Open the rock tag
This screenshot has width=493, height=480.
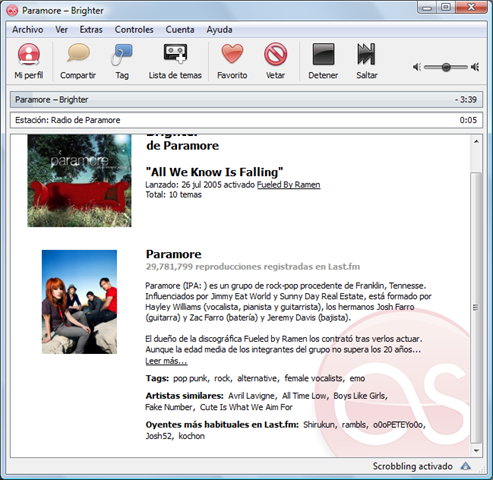[x=223, y=378]
